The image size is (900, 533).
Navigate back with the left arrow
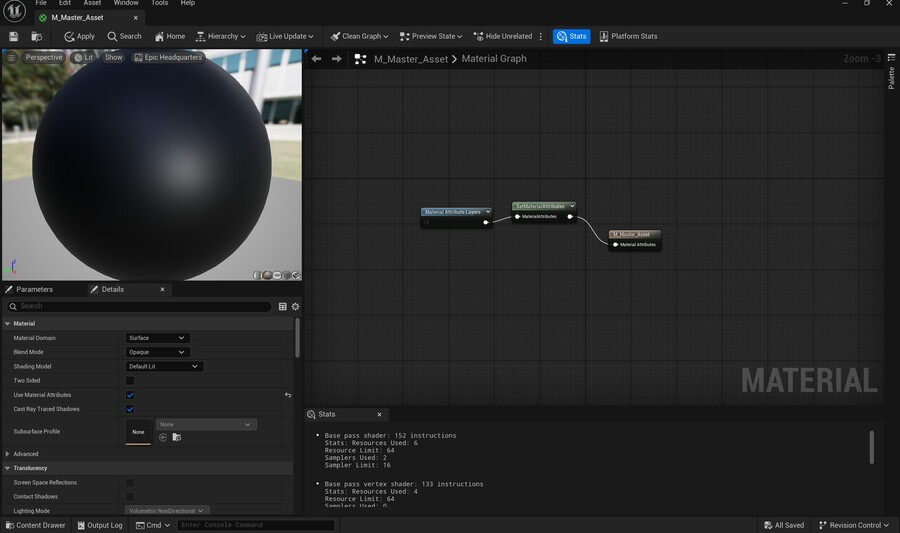point(317,59)
